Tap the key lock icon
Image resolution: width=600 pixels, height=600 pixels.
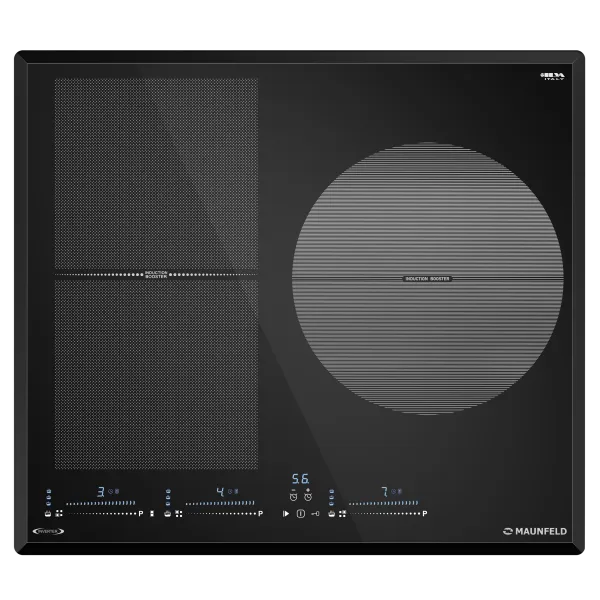(x=315, y=514)
